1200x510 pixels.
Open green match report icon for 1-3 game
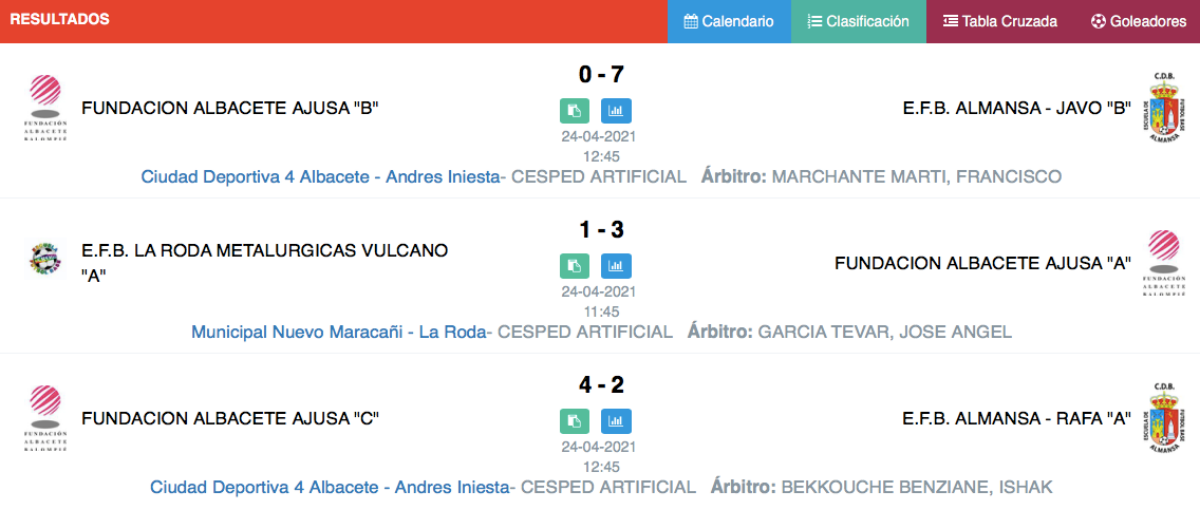click(575, 266)
